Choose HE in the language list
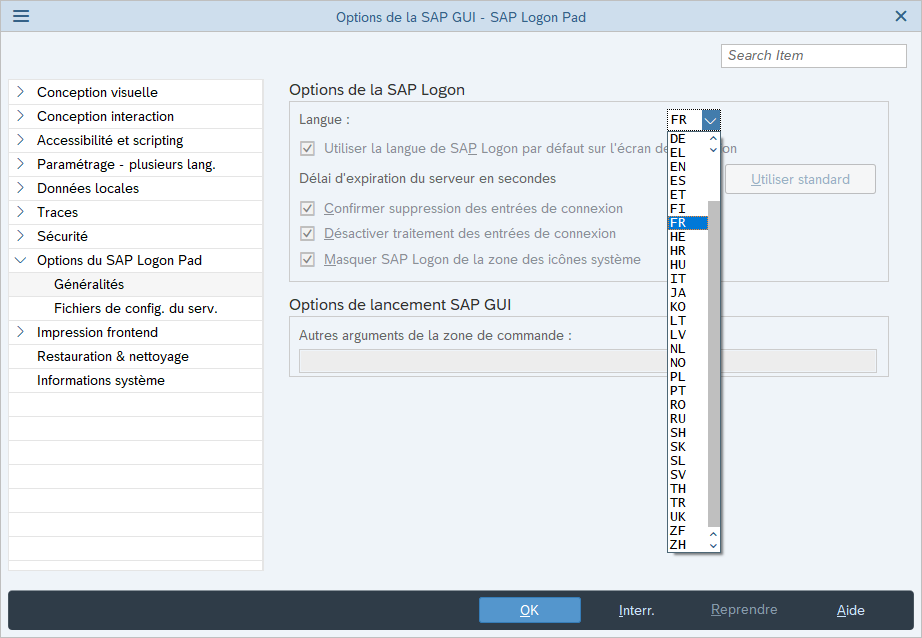 coord(688,237)
